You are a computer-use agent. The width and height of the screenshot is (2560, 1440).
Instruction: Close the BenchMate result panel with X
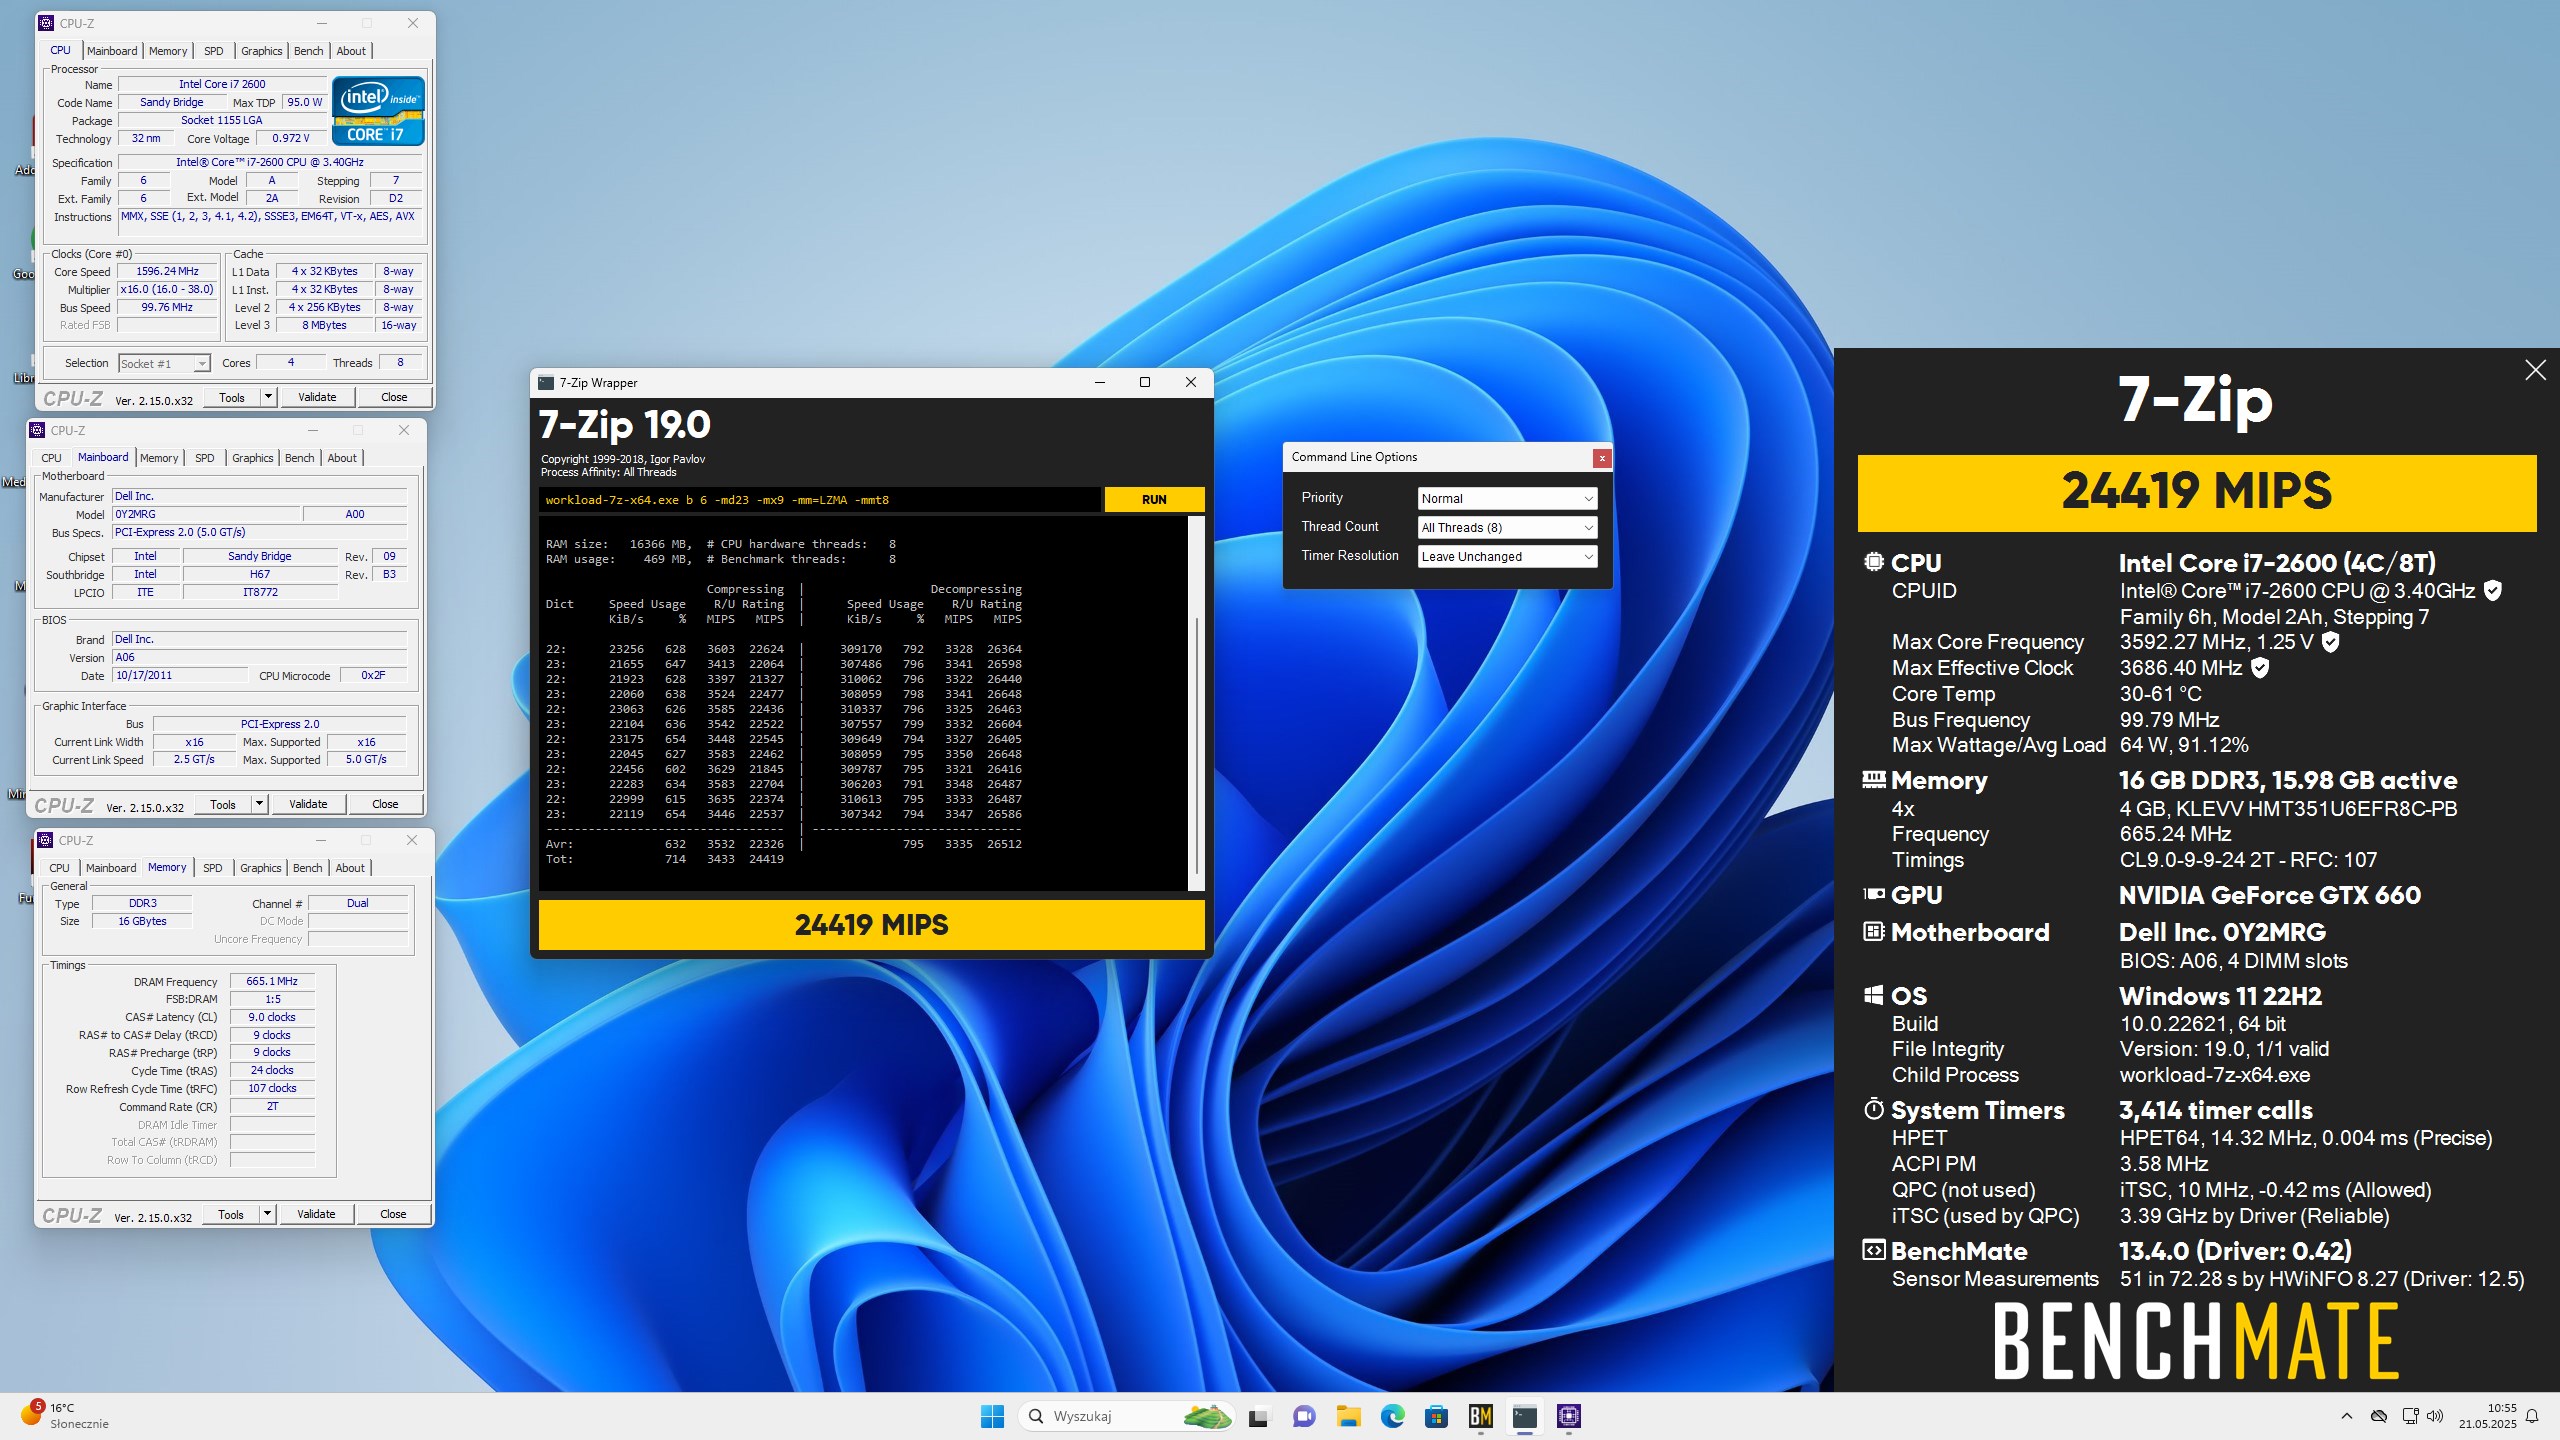tap(2535, 370)
